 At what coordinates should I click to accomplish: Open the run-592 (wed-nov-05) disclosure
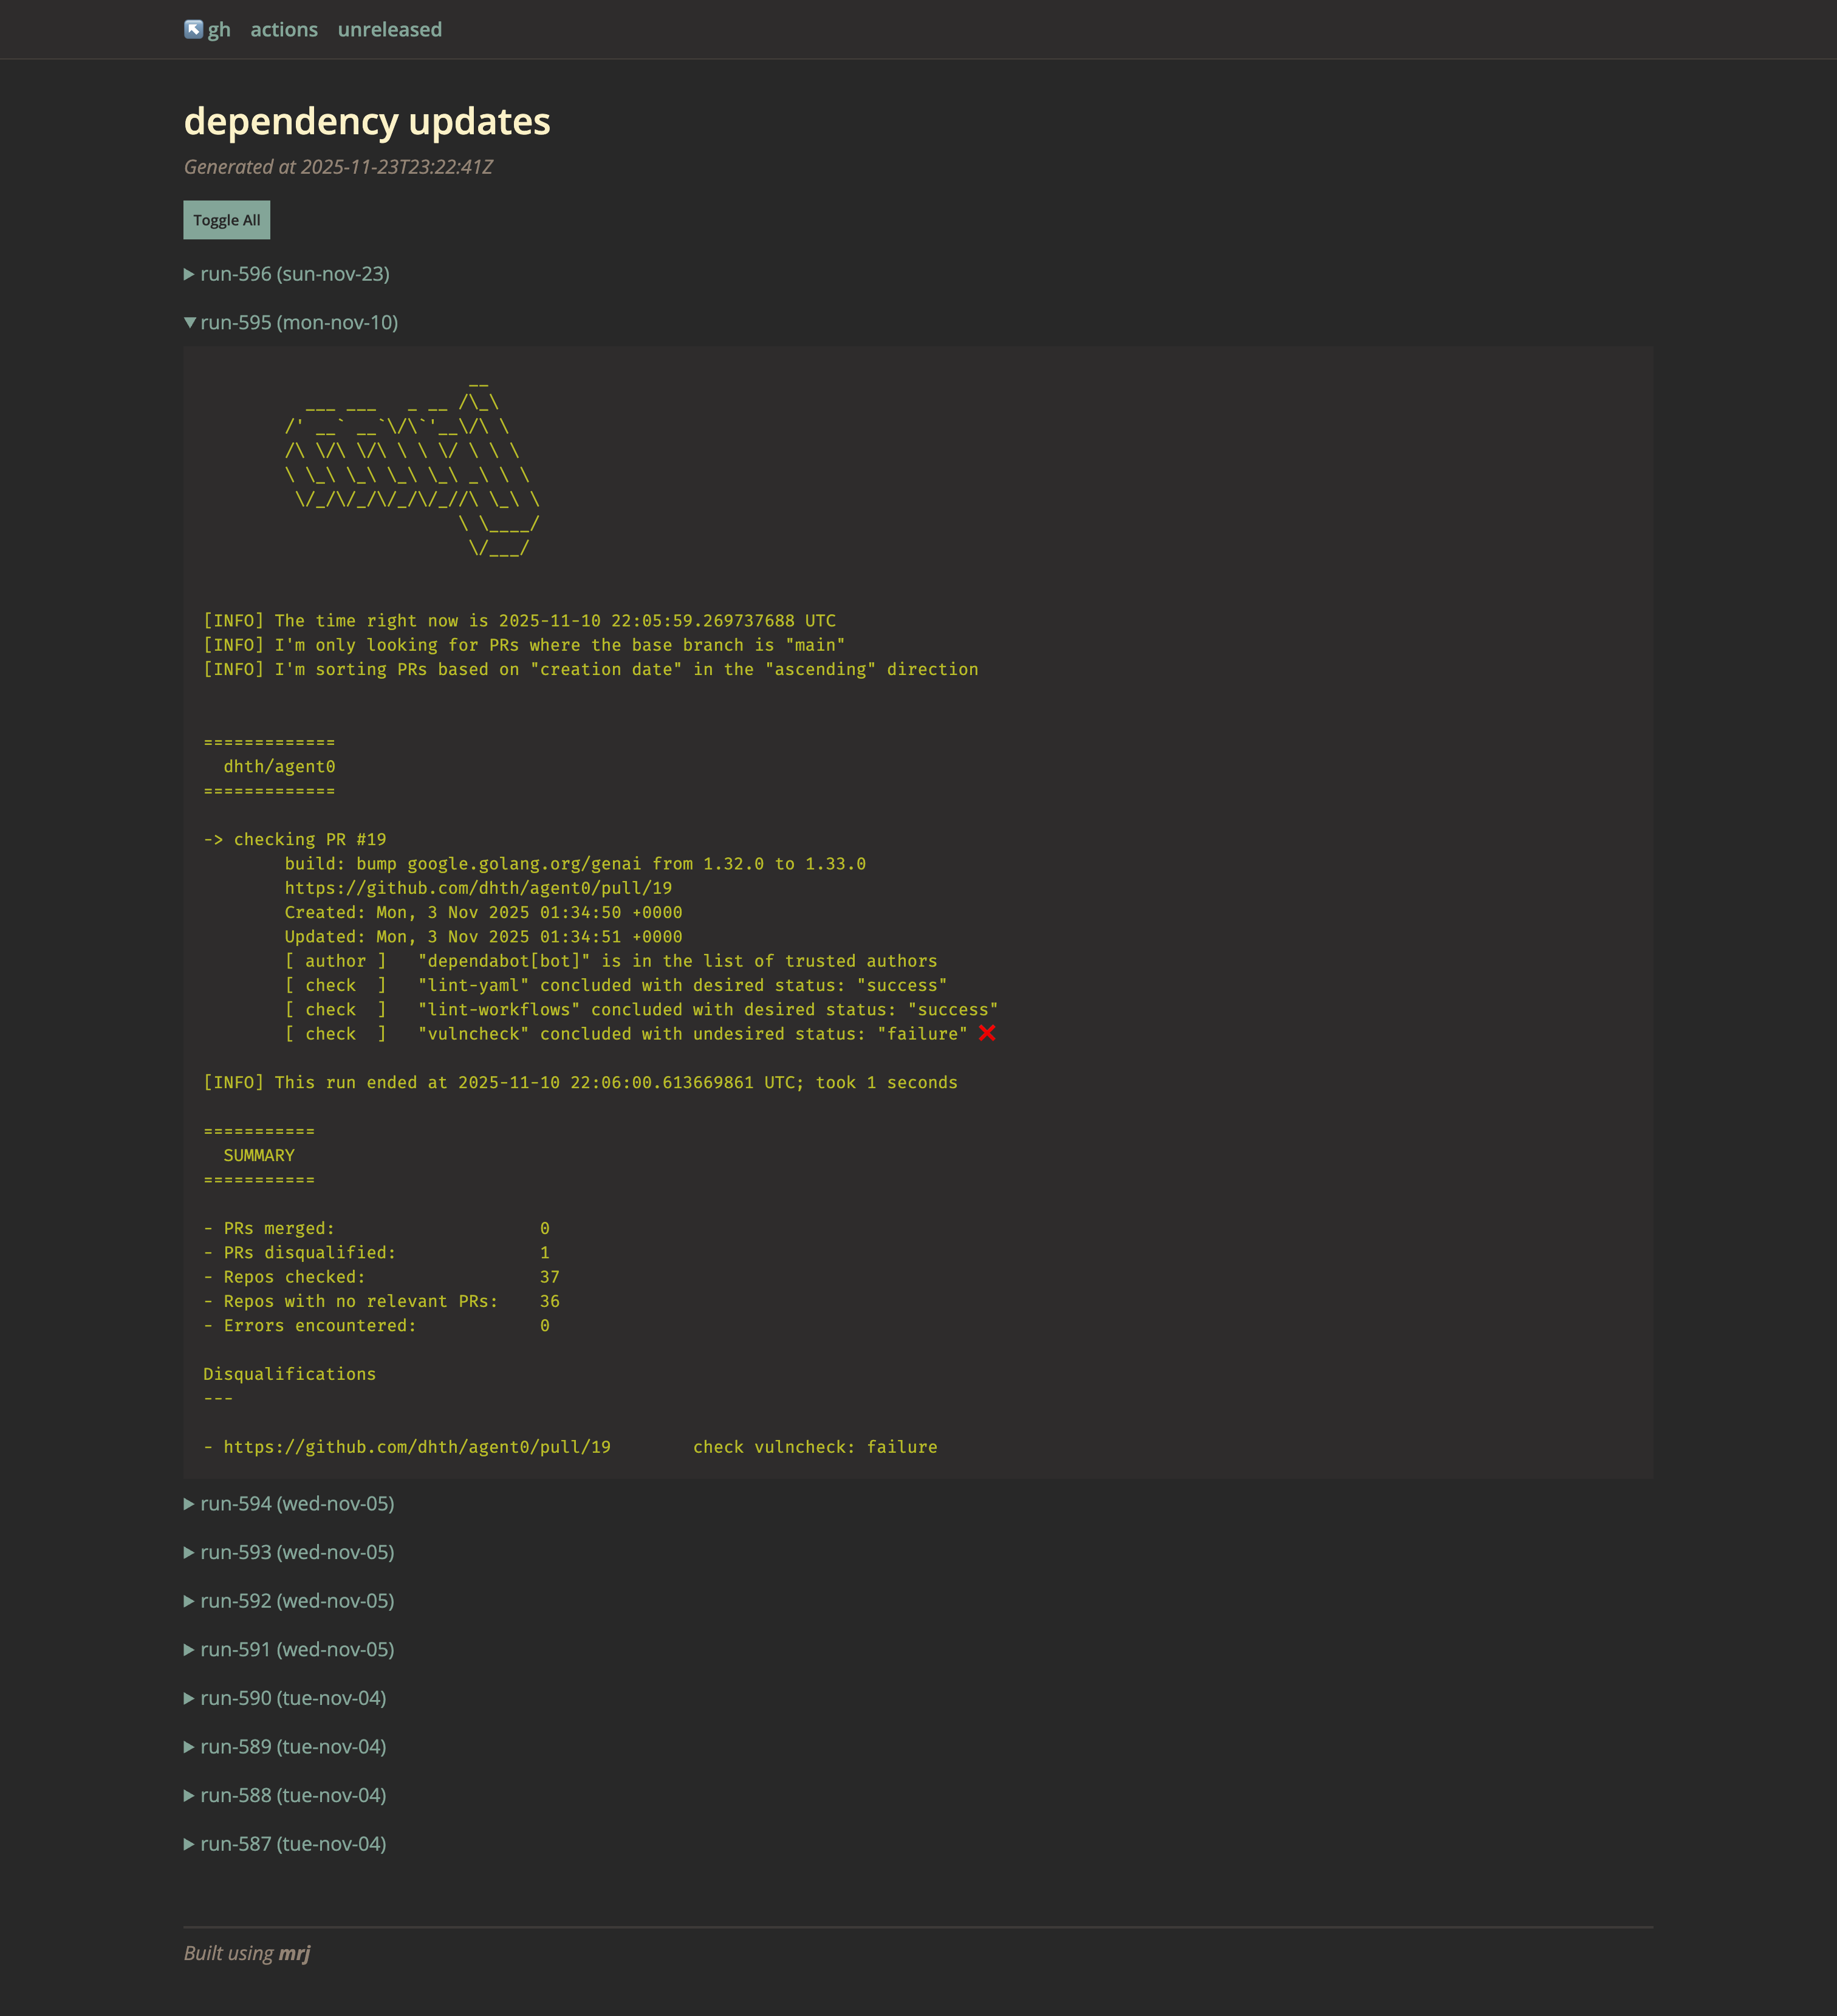(296, 1601)
